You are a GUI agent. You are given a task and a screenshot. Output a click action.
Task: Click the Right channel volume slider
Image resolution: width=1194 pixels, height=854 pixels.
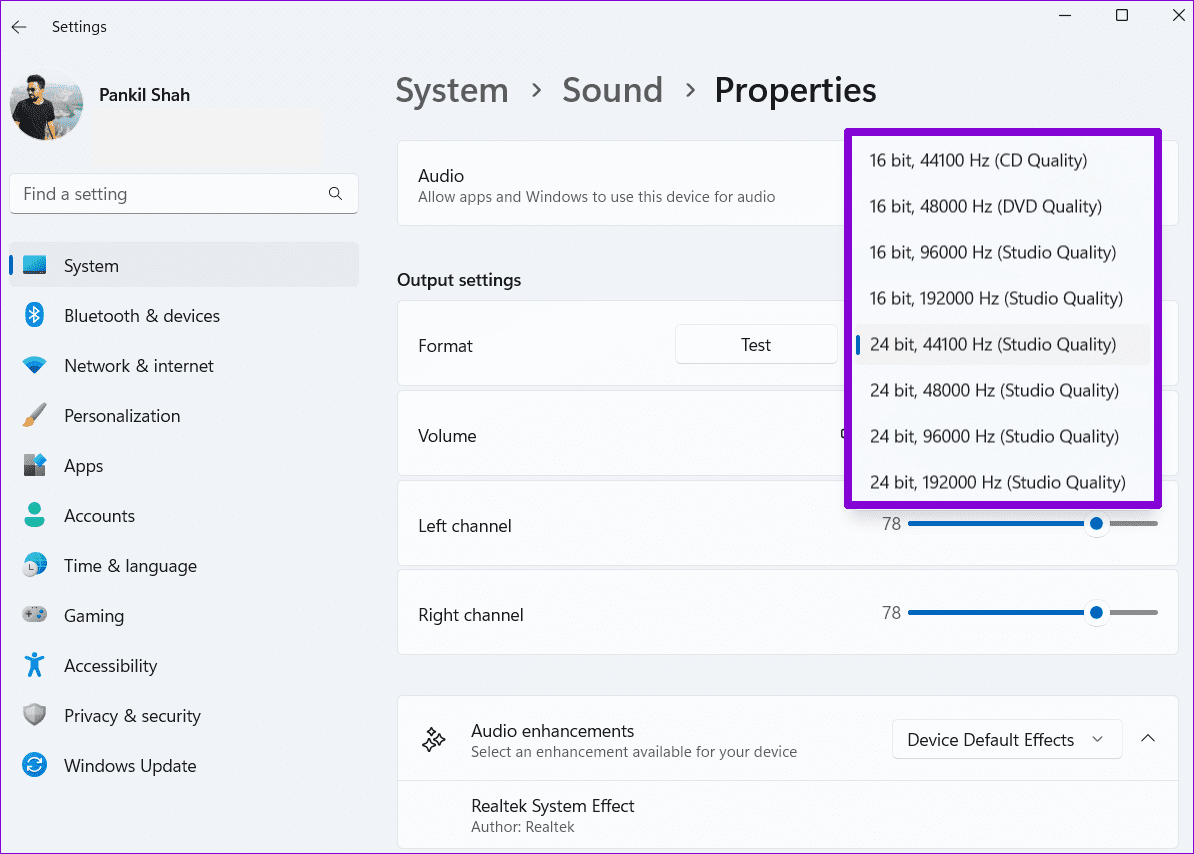point(1096,612)
